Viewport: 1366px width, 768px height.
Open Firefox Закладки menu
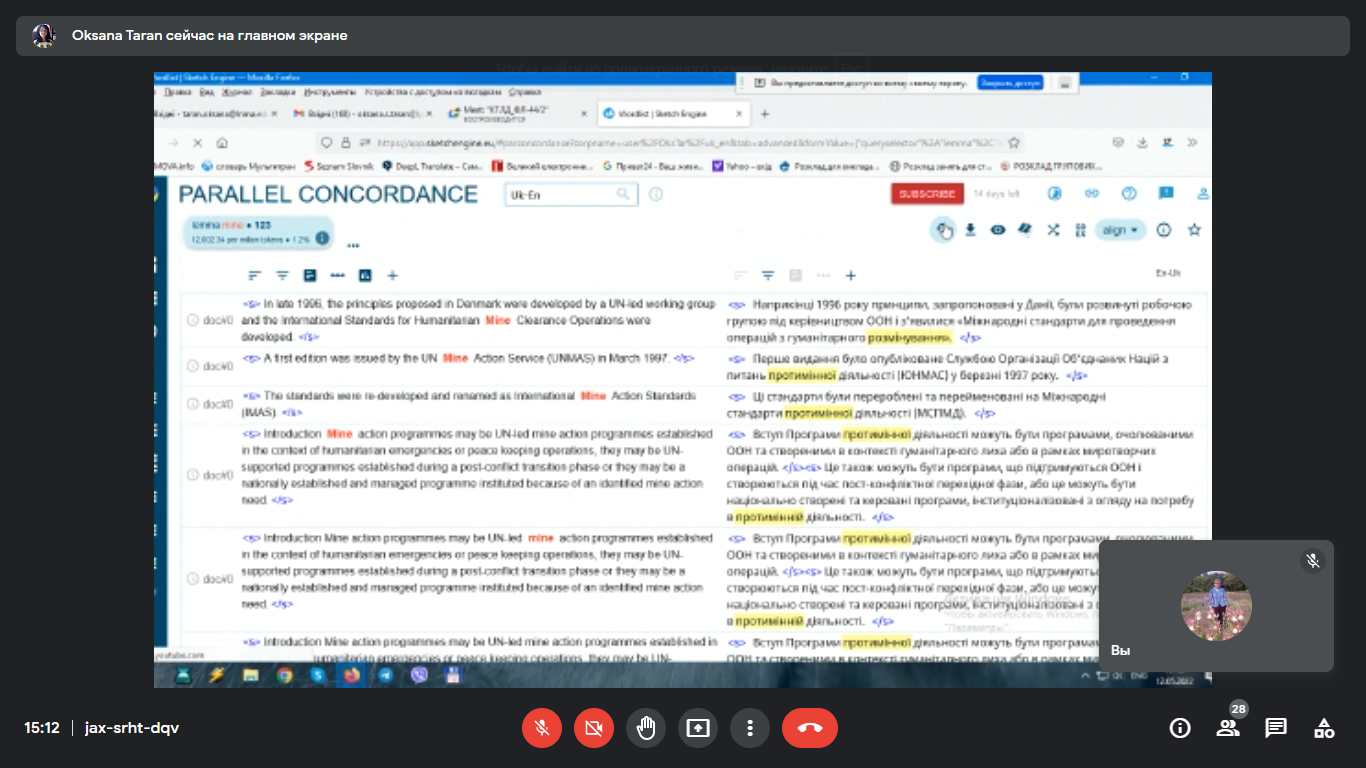click(x=279, y=91)
